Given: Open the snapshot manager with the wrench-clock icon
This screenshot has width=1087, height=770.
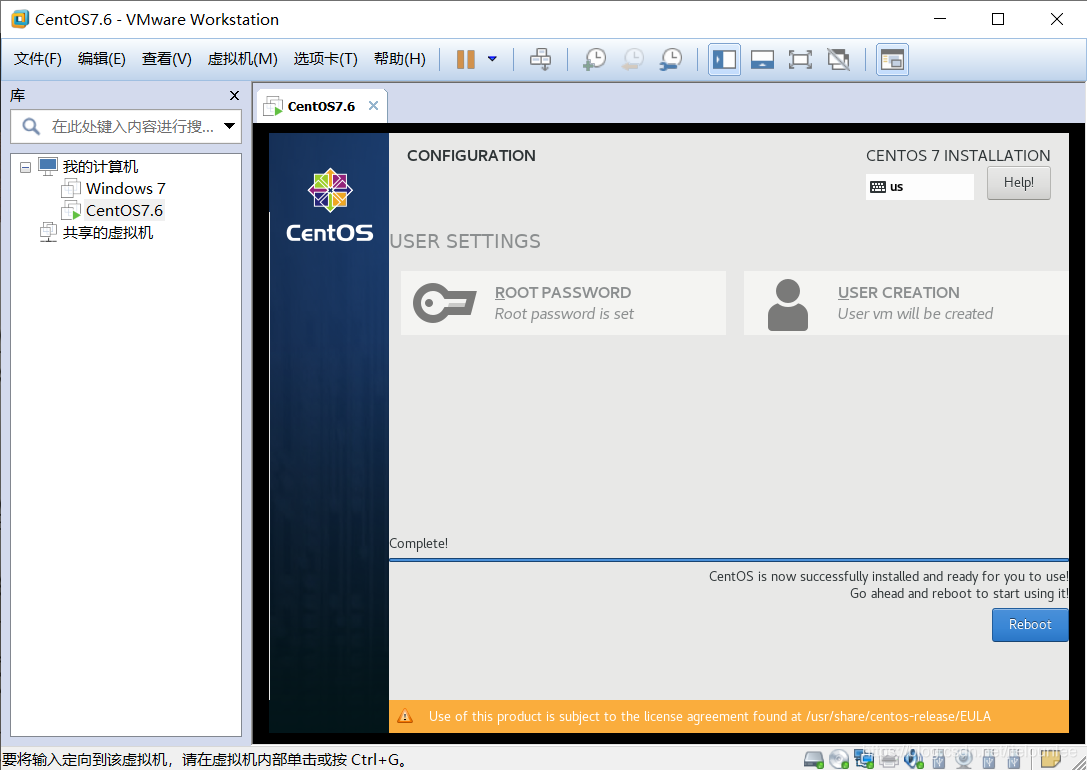Looking at the screenshot, I should [x=670, y=59].
